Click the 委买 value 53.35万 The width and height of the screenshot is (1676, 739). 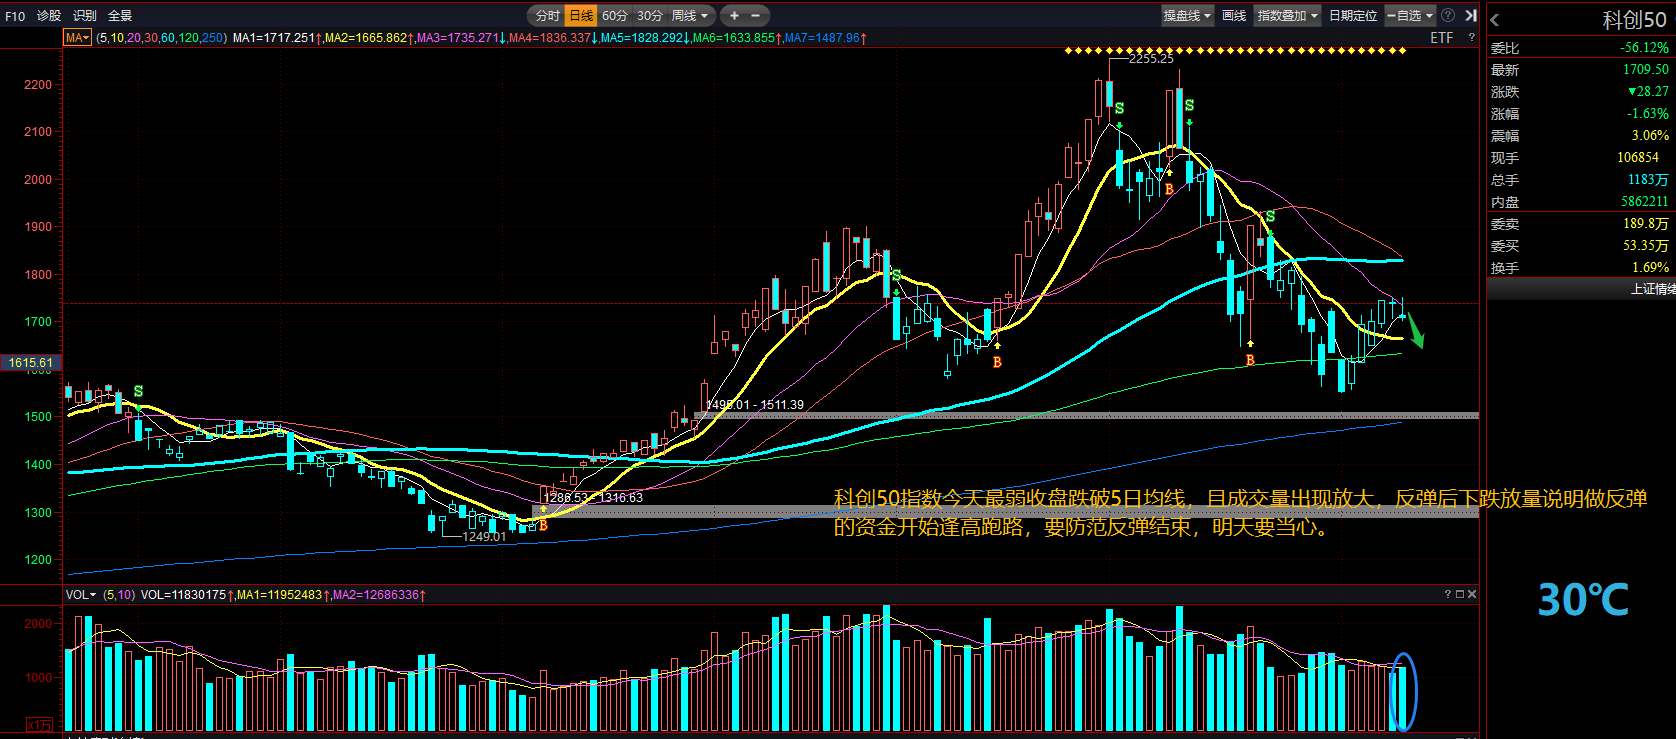tap(1646, 246)
